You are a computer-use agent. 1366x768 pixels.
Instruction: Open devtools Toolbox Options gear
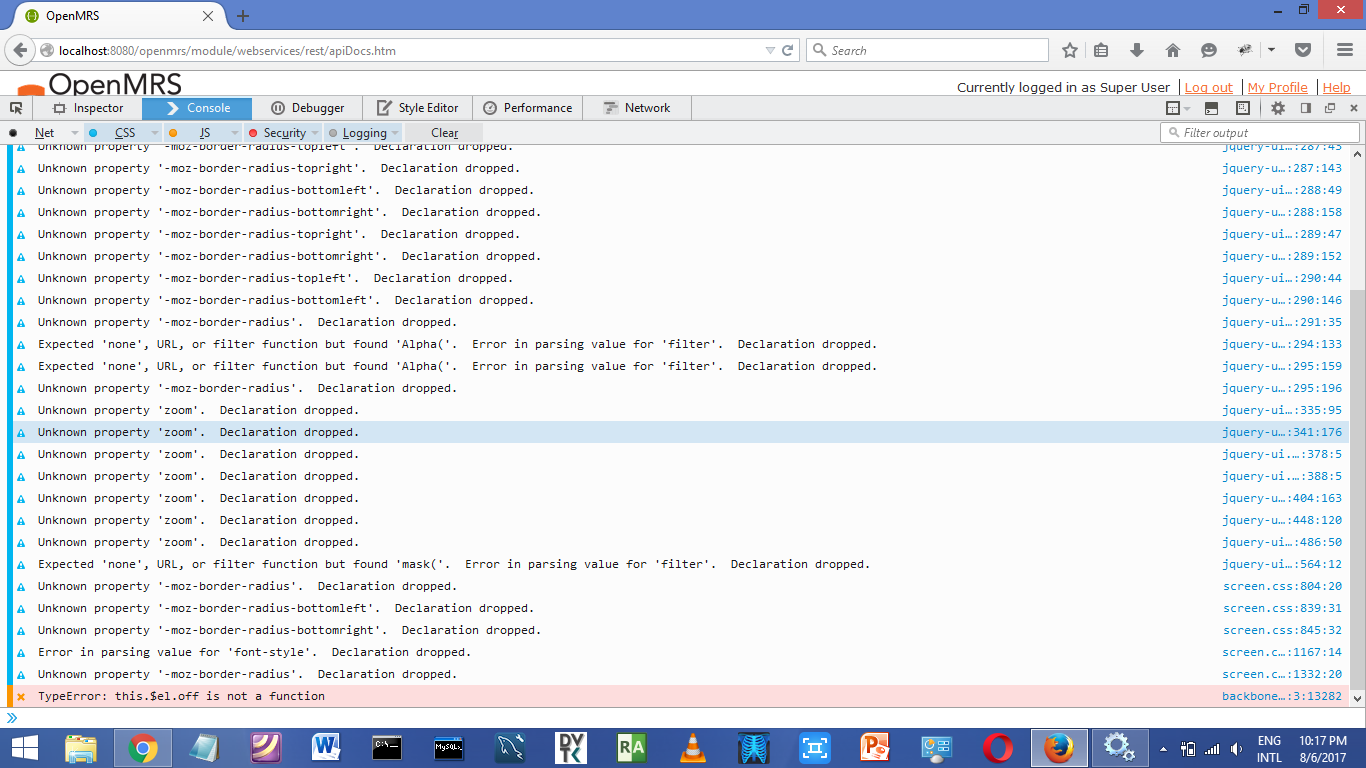point(1278,108)
